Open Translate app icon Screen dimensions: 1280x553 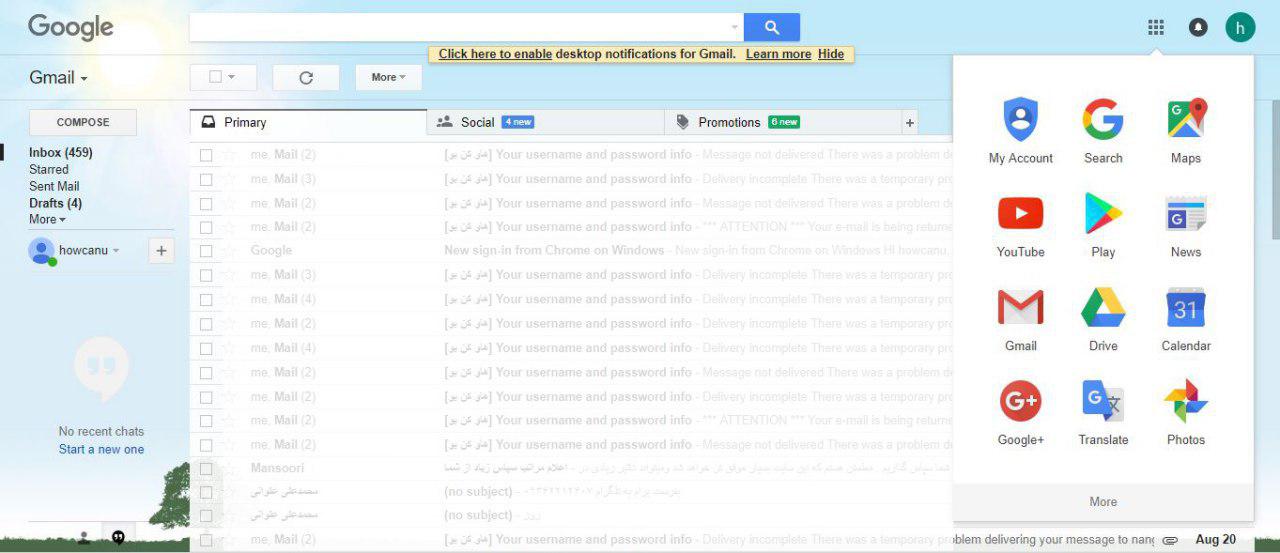coord(1103,413)
